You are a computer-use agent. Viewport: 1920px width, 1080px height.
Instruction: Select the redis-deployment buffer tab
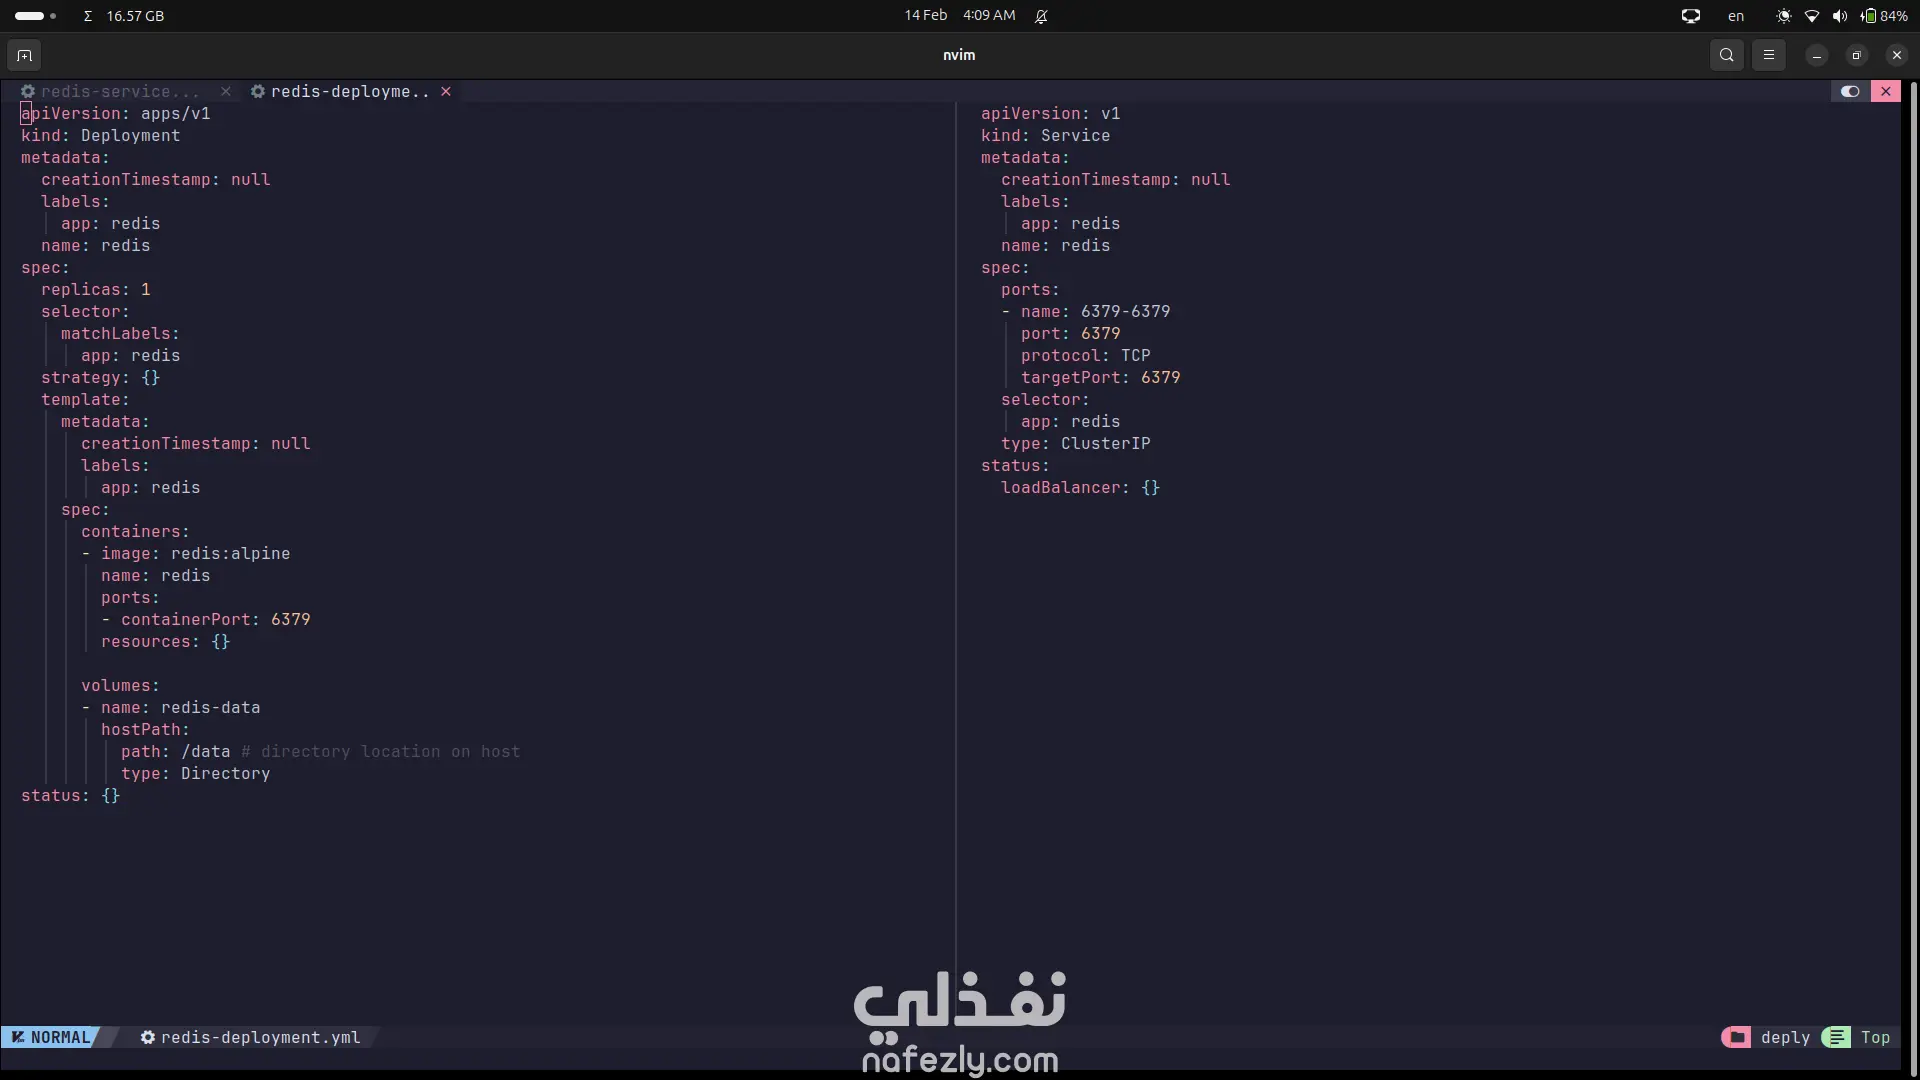[x=348, y=91]
